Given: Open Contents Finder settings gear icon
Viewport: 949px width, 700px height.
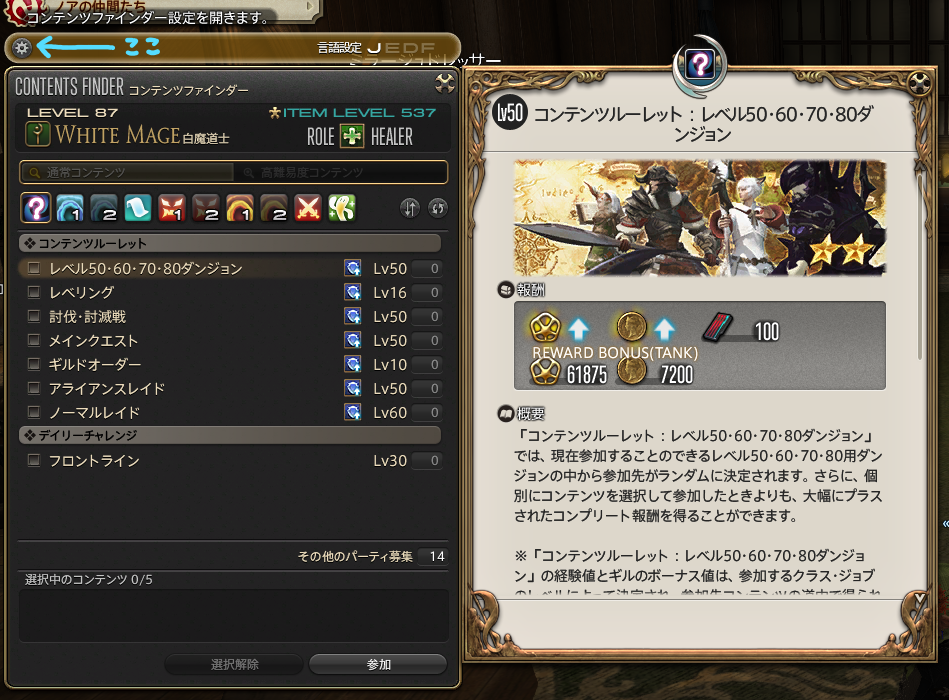Looking at the screenshot, I should point(22,48).
